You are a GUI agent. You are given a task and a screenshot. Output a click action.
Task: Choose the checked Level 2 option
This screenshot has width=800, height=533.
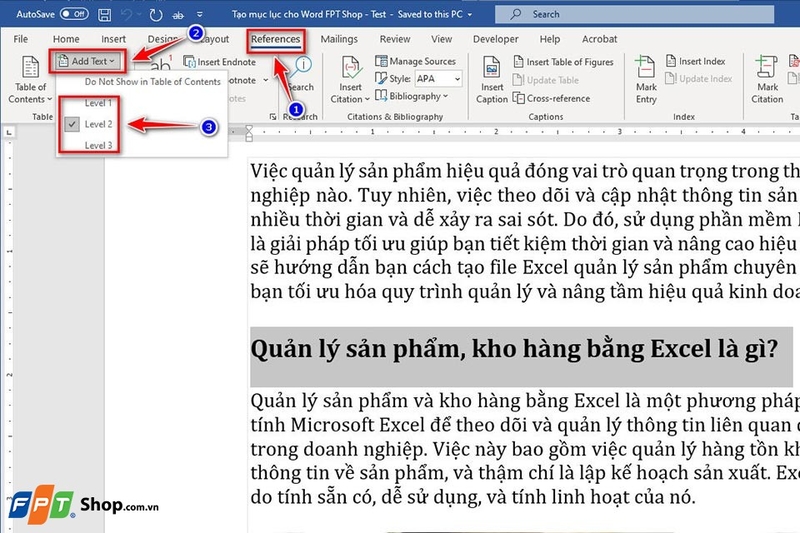coord(98,124)
